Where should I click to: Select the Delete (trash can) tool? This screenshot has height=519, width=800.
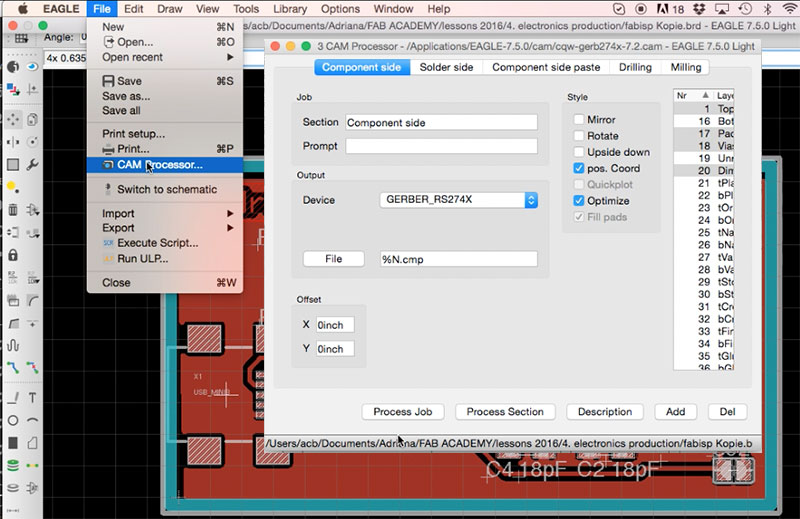(13, 210)
